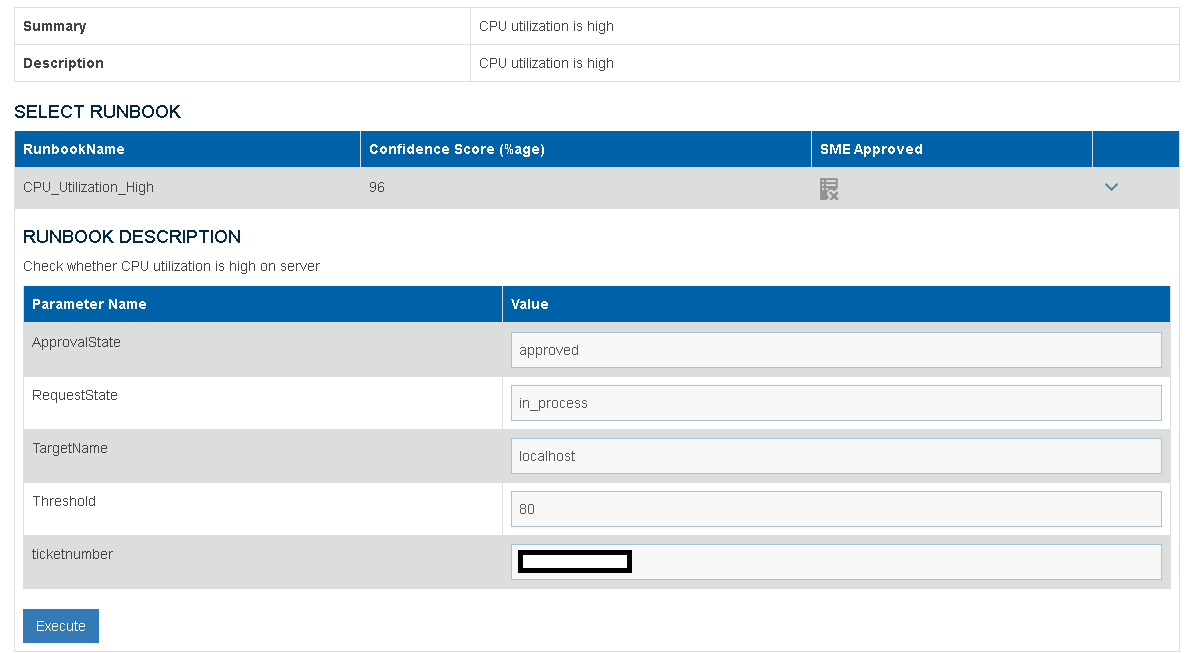Sort by Confidence Score (%age) header
The height and width of the screenshot is (653, 1191).
pos(456,149)
